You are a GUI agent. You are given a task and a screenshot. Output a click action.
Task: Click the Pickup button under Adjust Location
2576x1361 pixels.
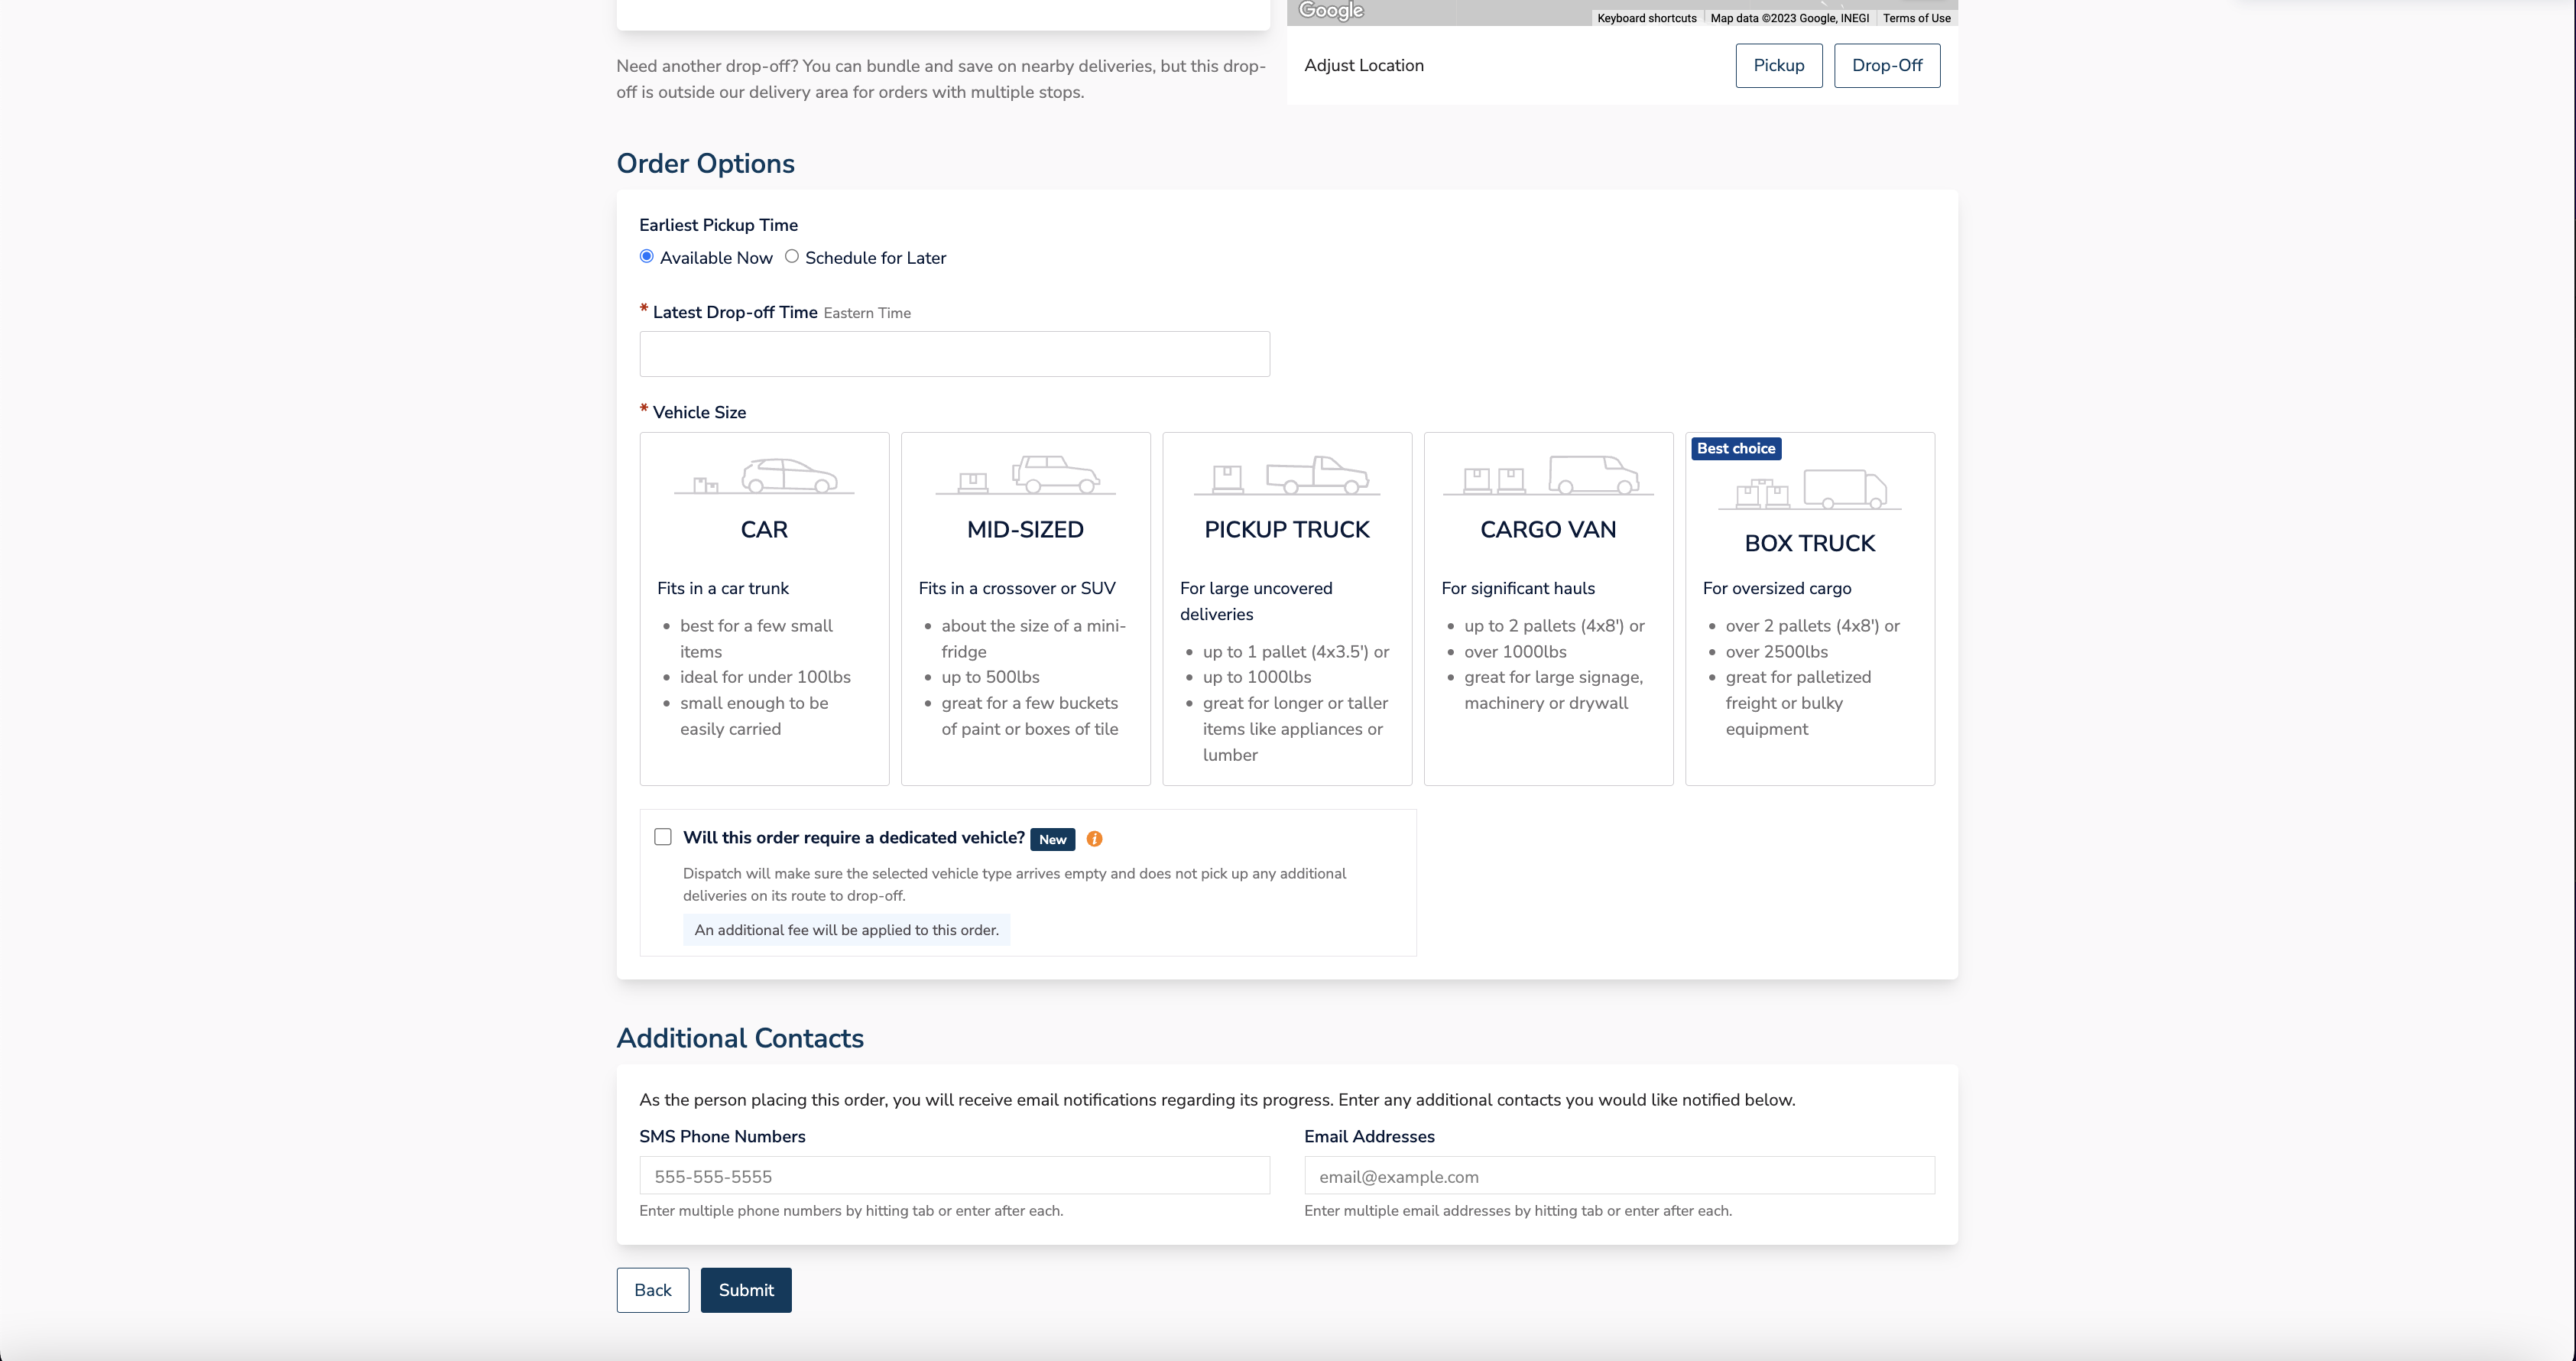click(1779, 65)
